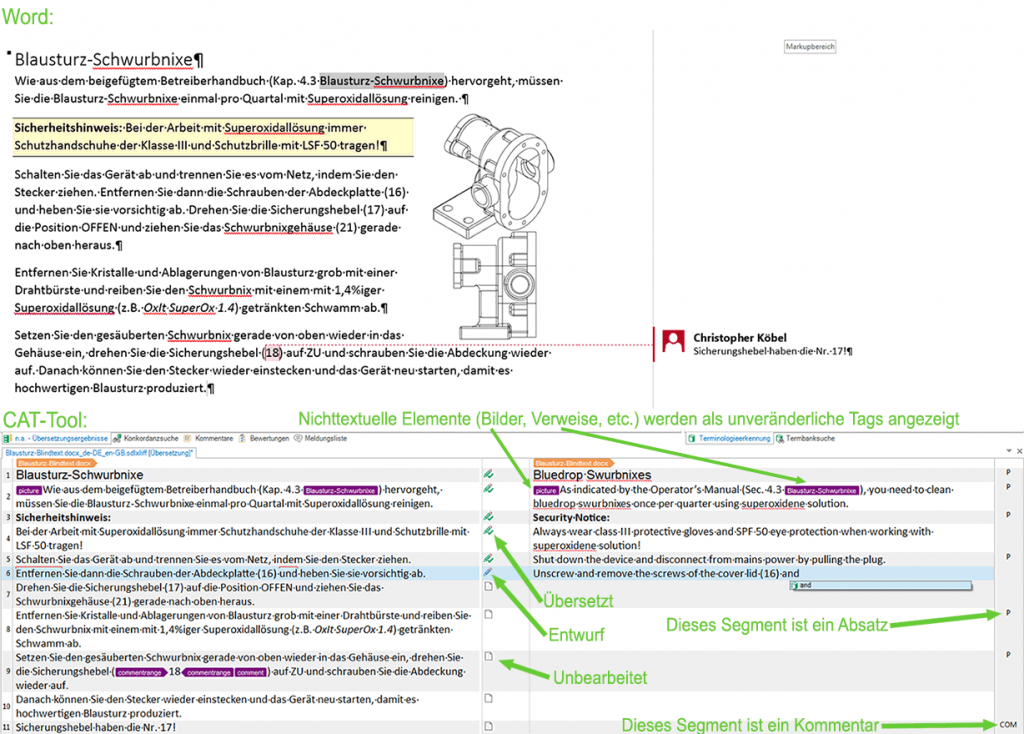Click the target field of segment 7
Screen dimensions: 1024x734
(x=760, y=595)
